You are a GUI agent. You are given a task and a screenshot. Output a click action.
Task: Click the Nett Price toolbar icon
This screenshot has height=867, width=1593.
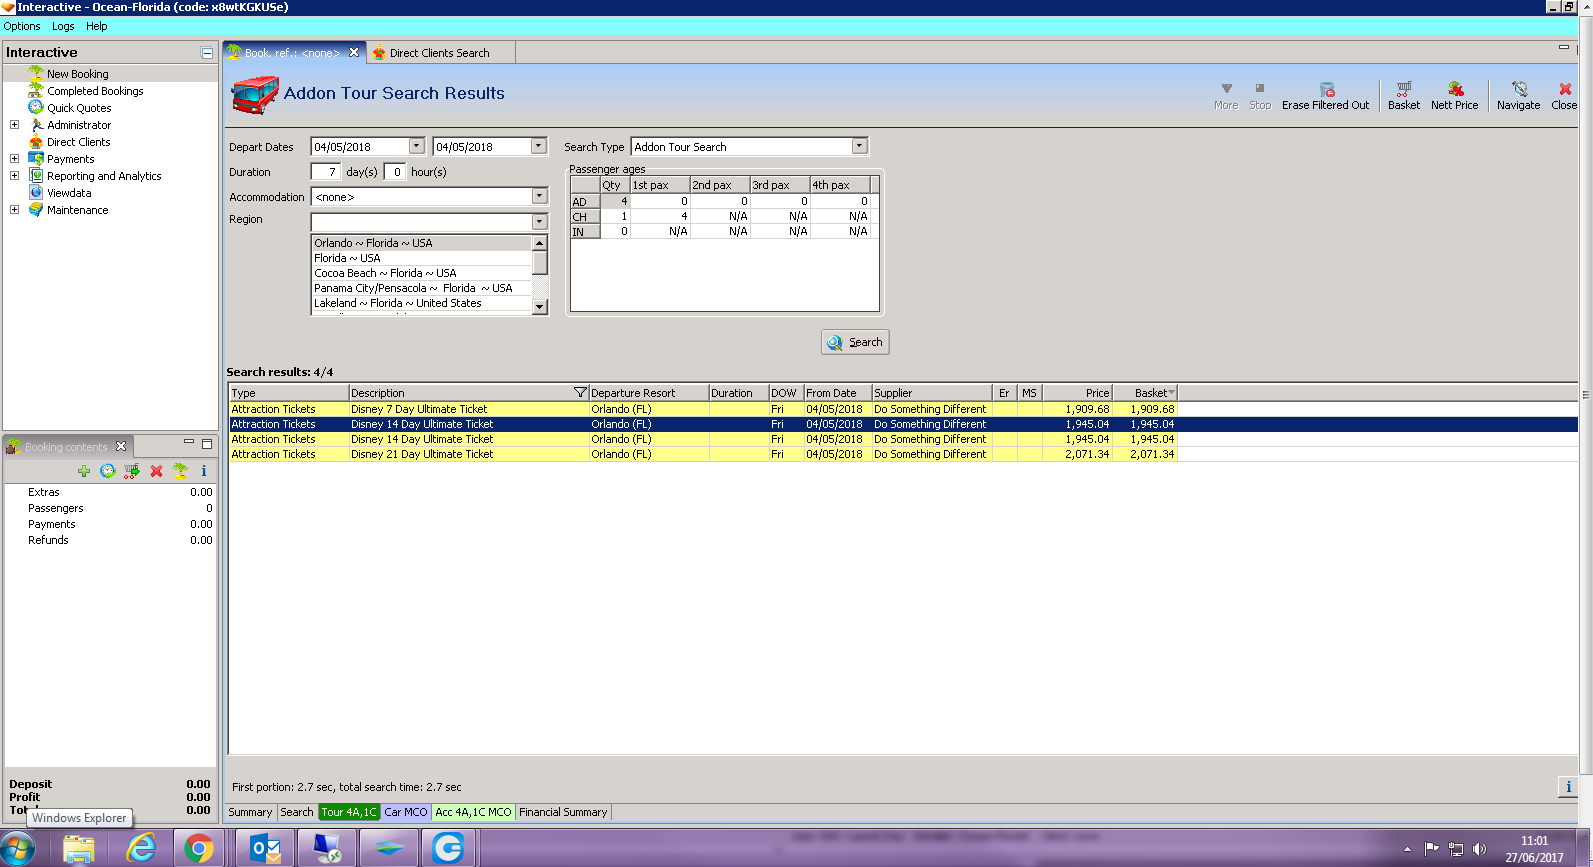1454,96
